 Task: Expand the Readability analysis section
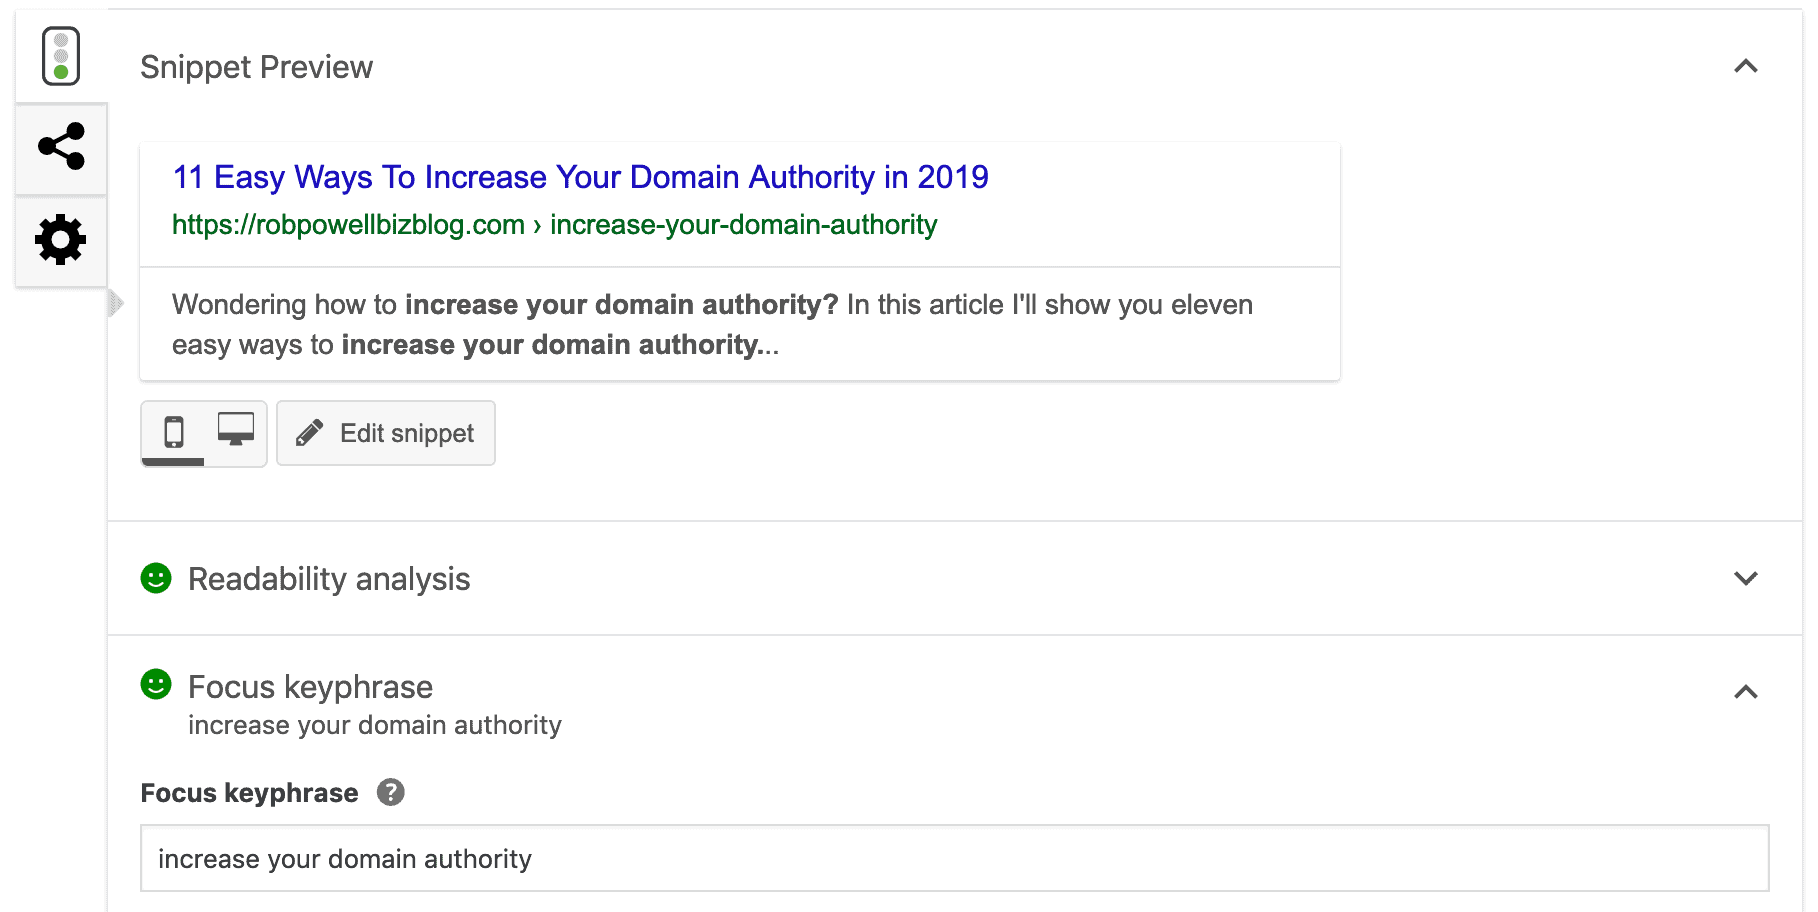pyautogui.click(x=1746, y=578)
